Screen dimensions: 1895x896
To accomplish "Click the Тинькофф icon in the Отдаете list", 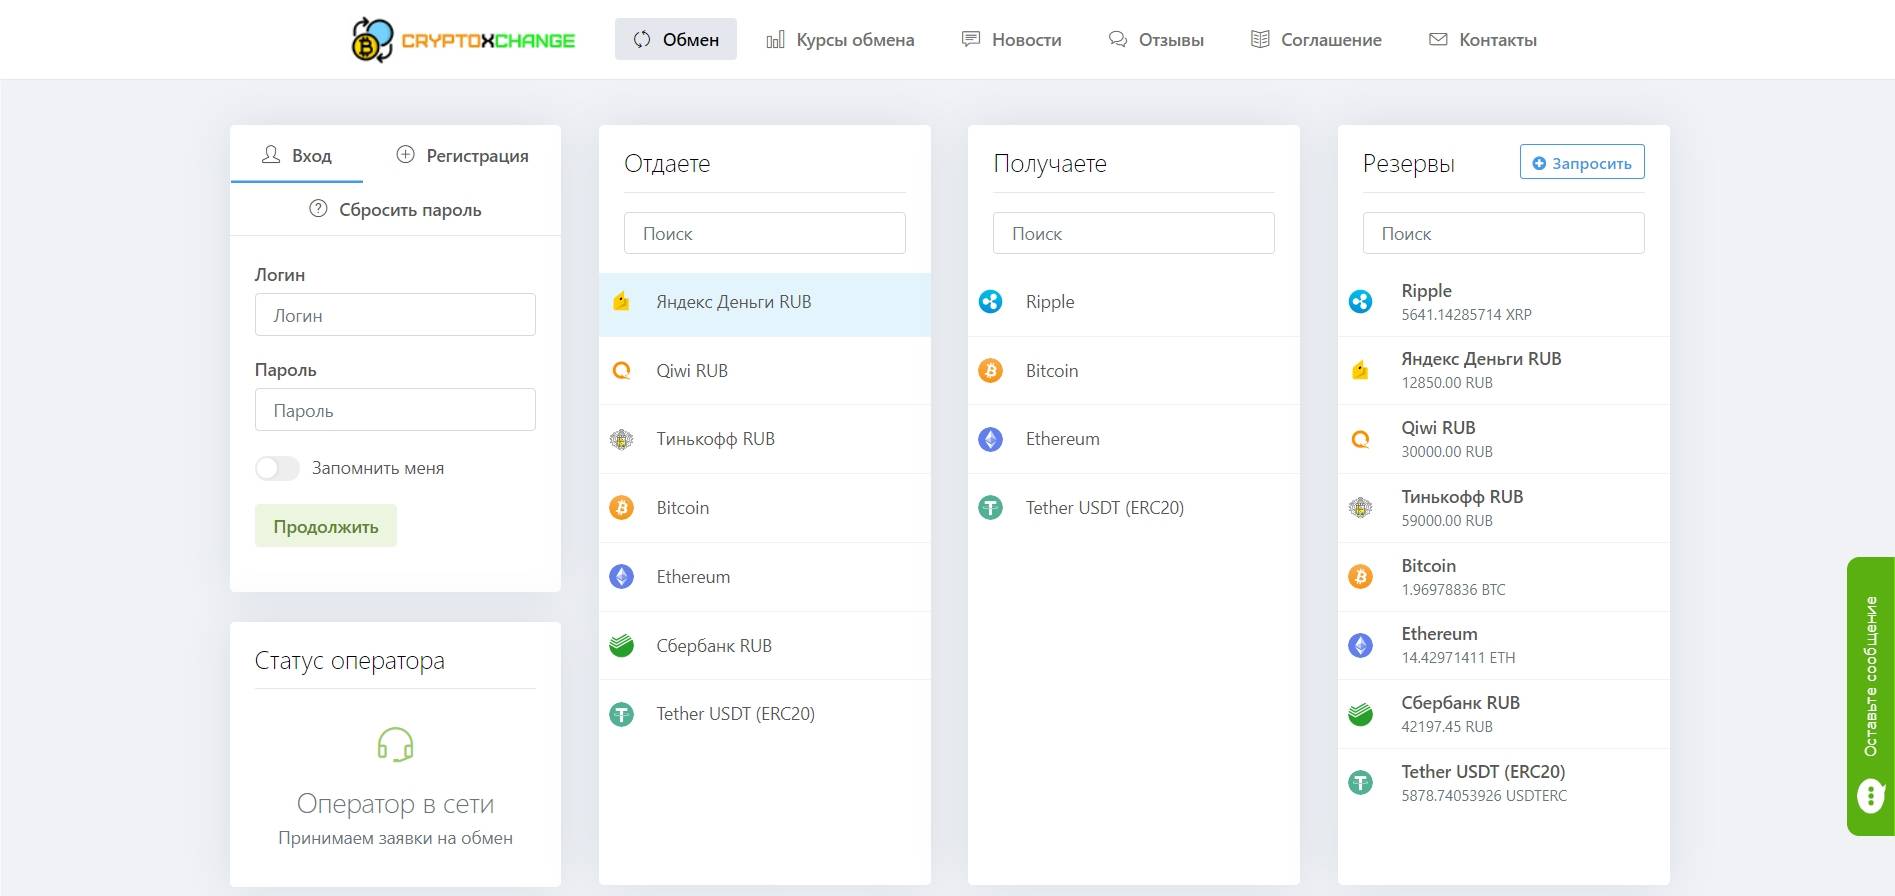I will click(x=621, y=439).
